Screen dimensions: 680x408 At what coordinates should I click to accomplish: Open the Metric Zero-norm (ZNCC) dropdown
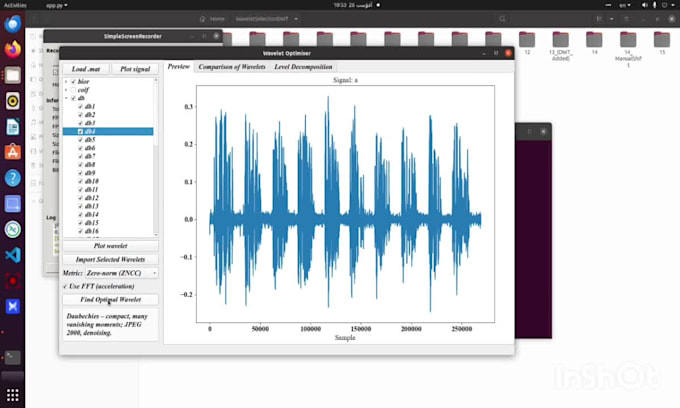click(121, 273)
